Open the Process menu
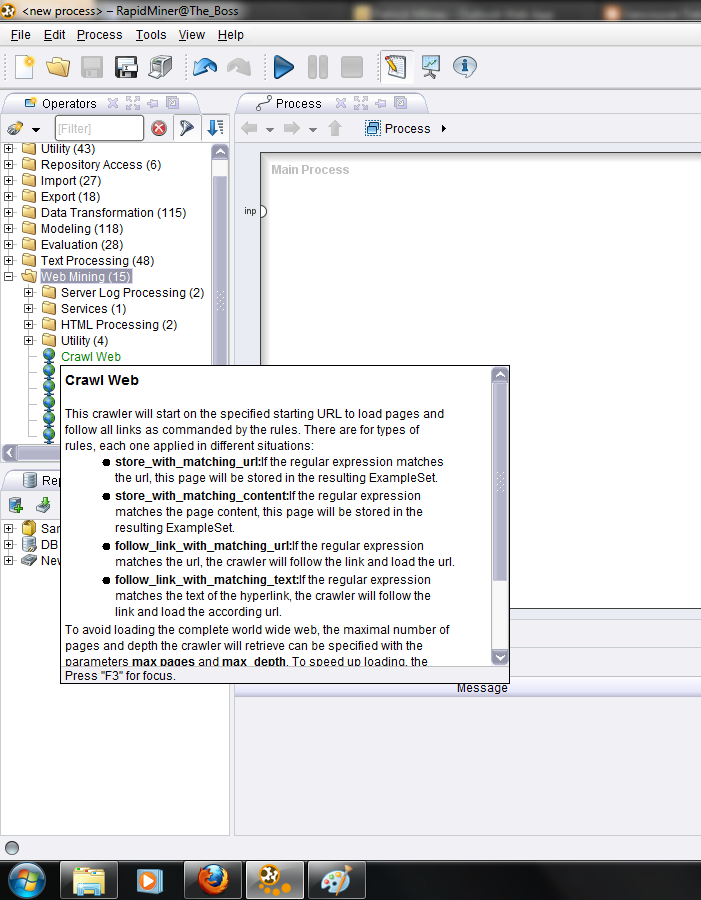Viewport: 701px width, 900px height. (99, 35)
